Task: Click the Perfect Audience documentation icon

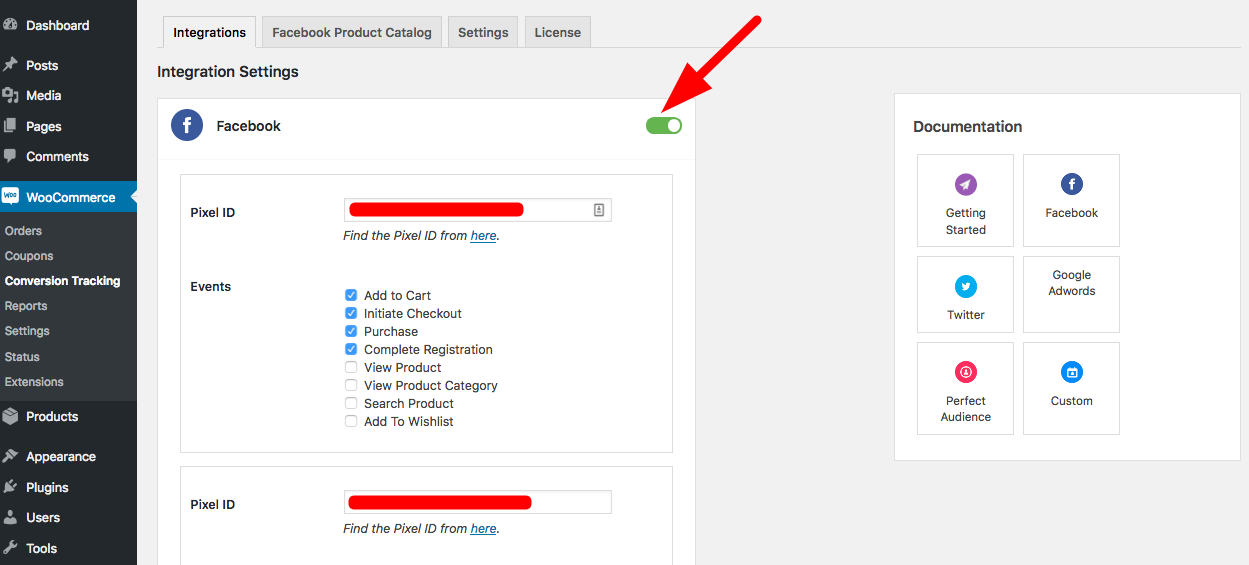Action: [x=965, y=372]
